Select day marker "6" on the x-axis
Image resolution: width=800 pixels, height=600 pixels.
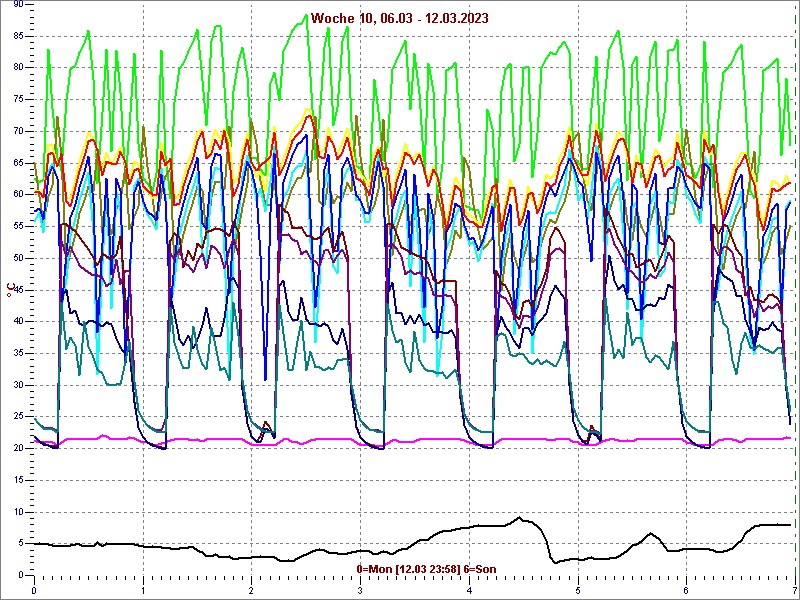[686, 590]
